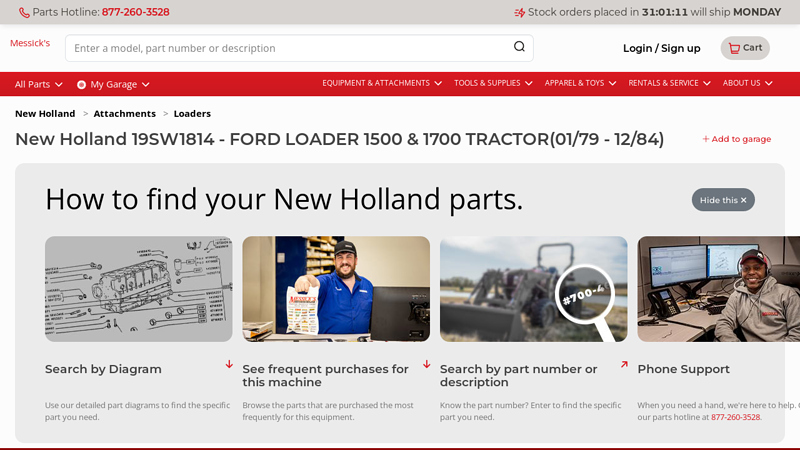Click the fast shipping icon in top bar
Viewport: 800px width, 450px height.
click(519, 12)
